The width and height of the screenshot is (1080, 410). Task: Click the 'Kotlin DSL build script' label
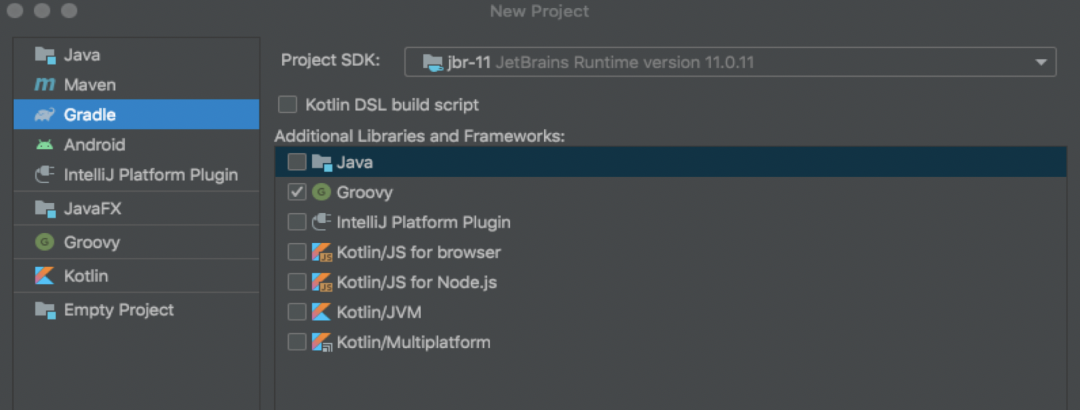click(392, 105)
